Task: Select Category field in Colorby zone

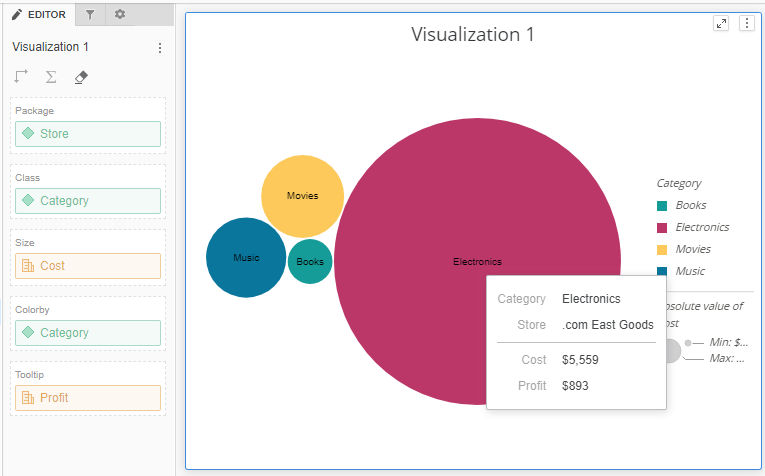Action: pos(88,333)
